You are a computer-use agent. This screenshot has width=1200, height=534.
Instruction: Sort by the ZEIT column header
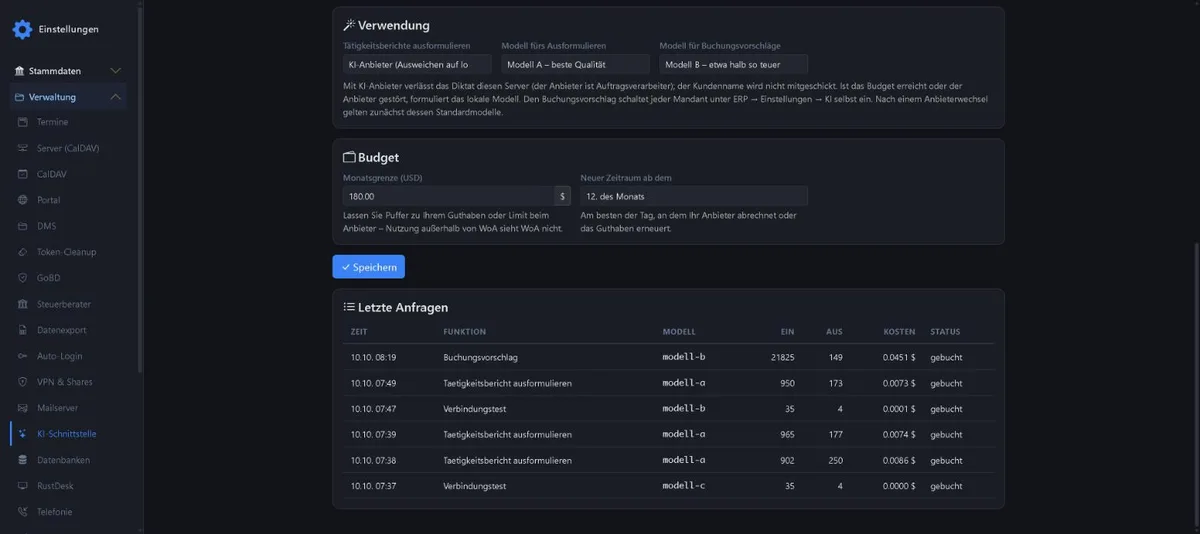(359, 331)
